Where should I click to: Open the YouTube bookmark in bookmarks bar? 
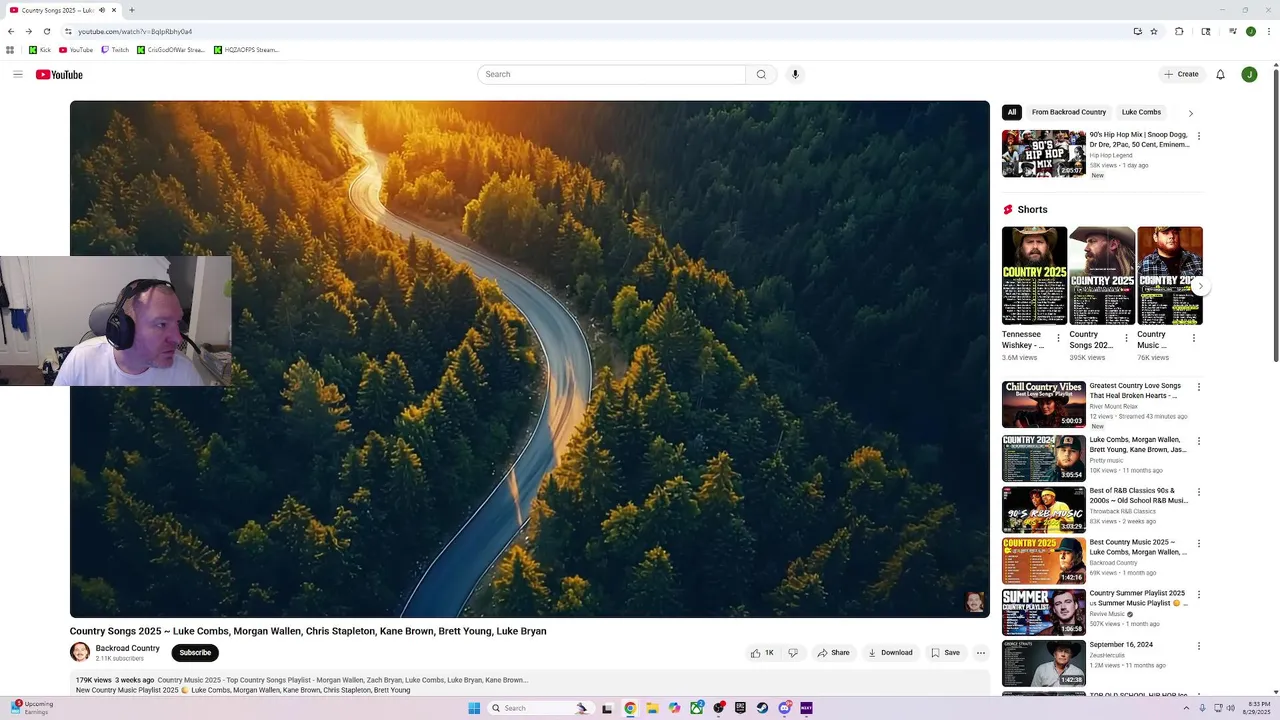click(x=76, y=50)
